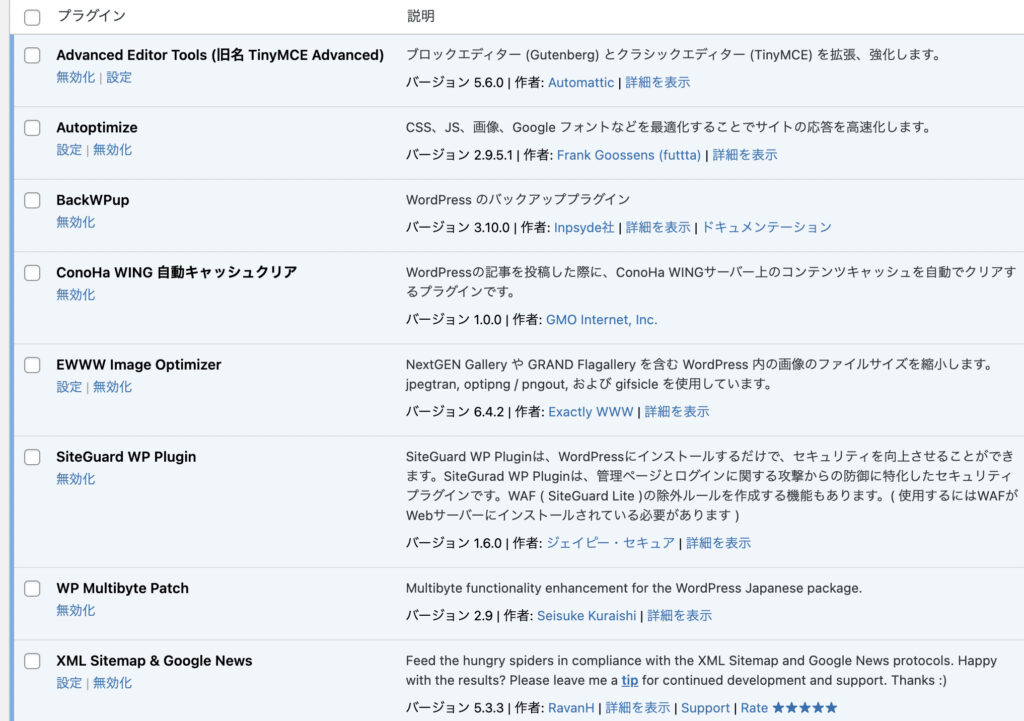Click 無効化 under ConoHa WING plugin
This screenshot has width=1024, height=721.
pos(76,295)
